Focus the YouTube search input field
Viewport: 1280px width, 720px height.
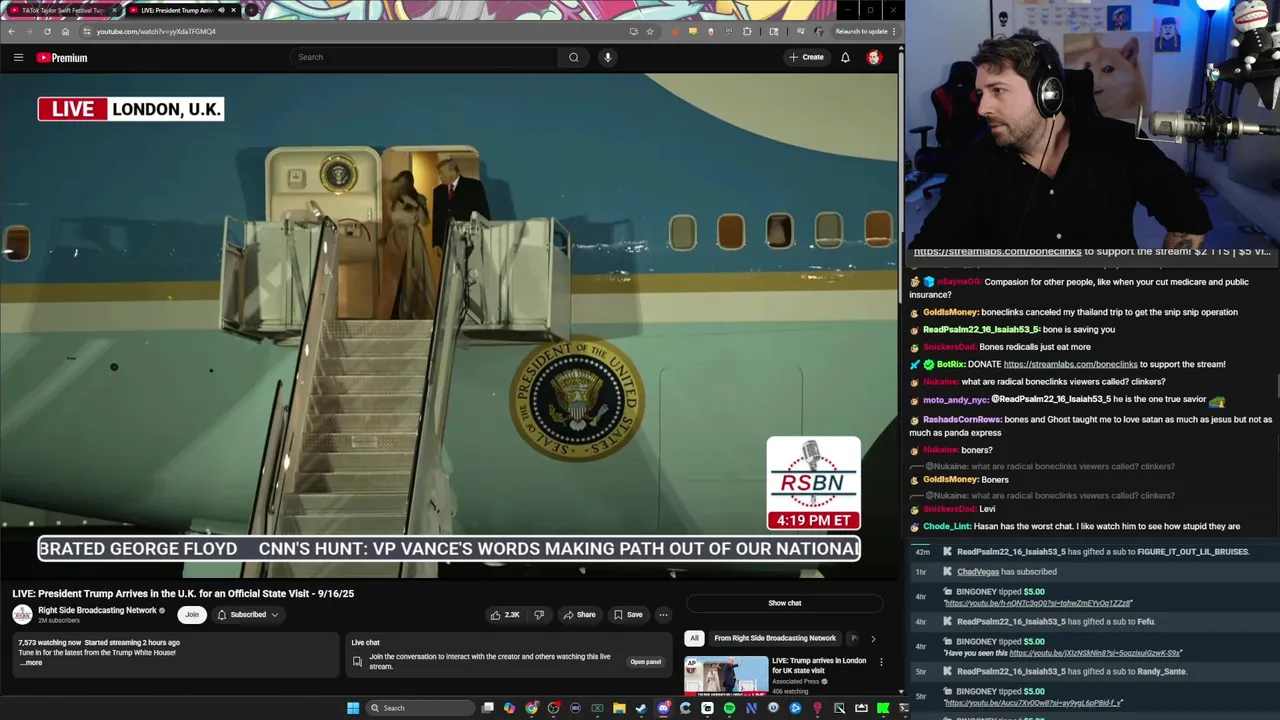(x=425, y=57)
